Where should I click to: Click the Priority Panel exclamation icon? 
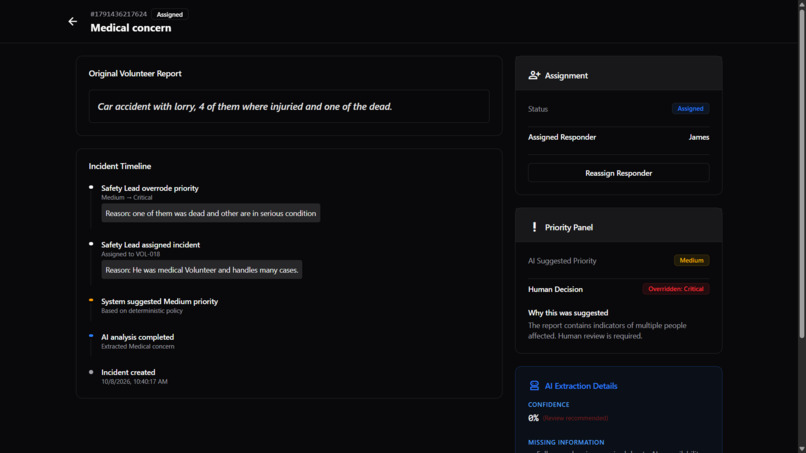(534, 227)
